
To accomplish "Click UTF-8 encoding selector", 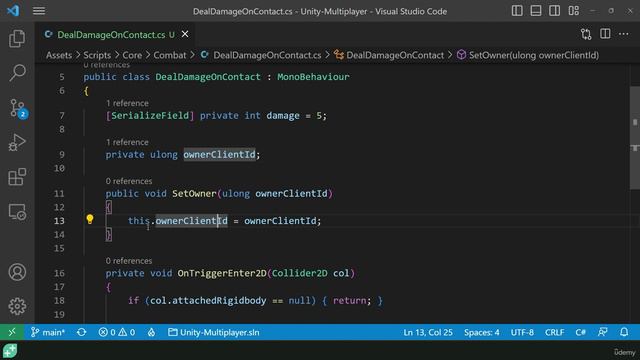I will [522, 332].
